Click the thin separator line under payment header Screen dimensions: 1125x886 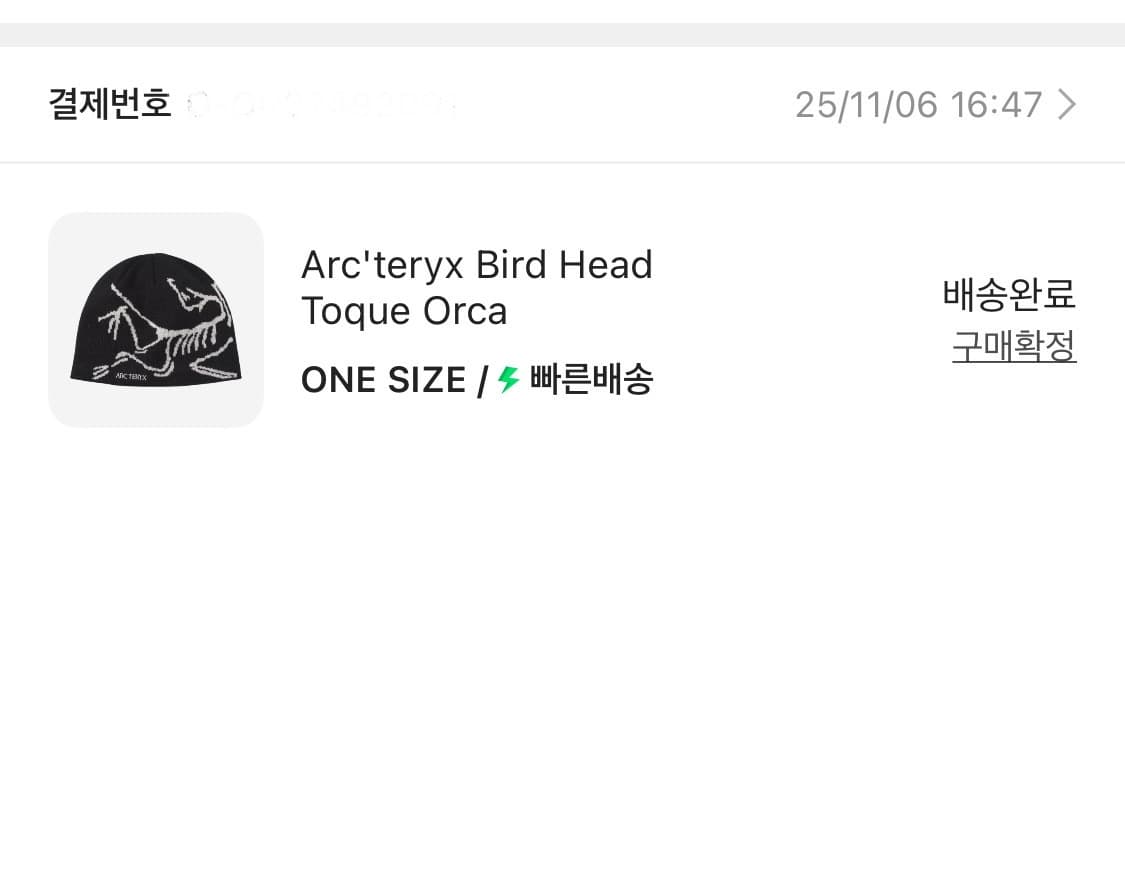[562, 163]
